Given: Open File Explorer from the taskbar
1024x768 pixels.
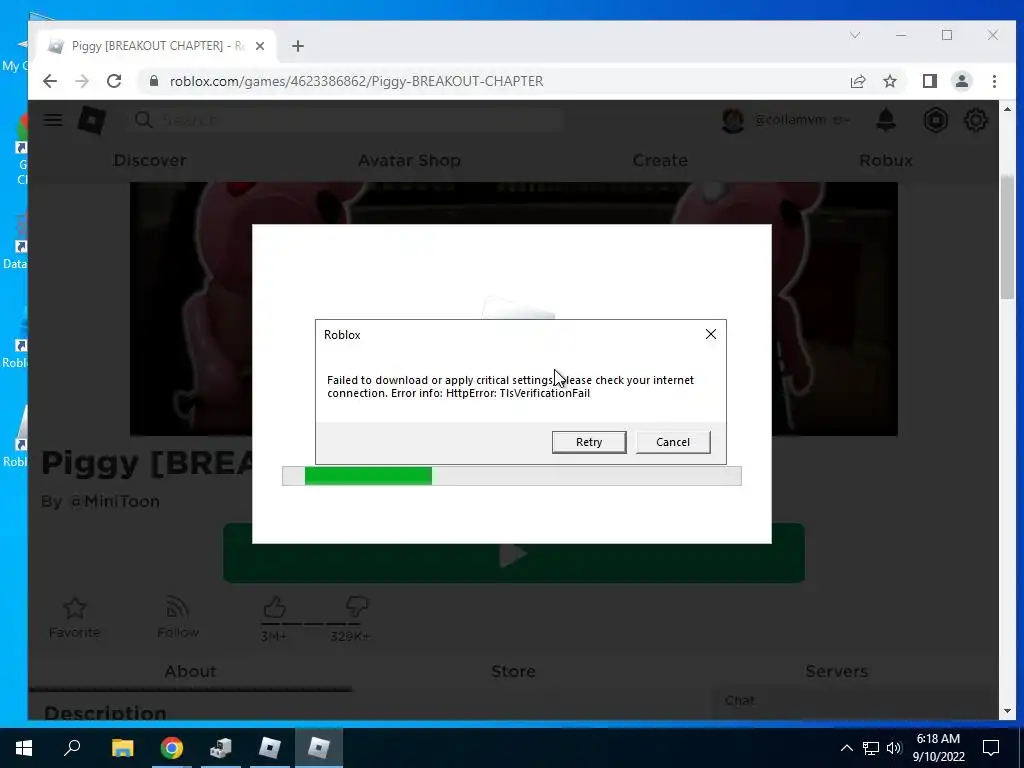Looking at the screenshot, I should [x=122, y=748].
